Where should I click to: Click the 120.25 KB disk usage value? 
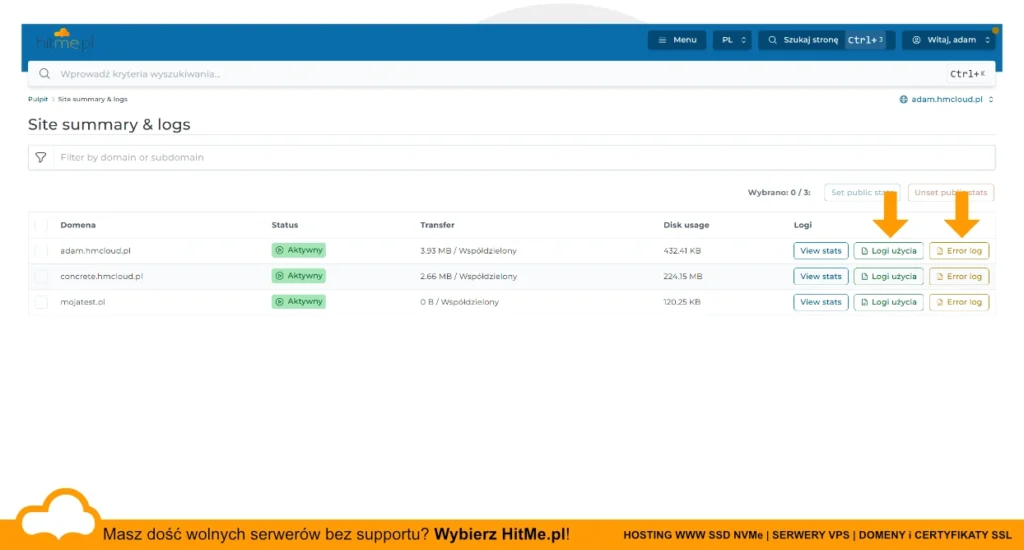click(682, 302)
